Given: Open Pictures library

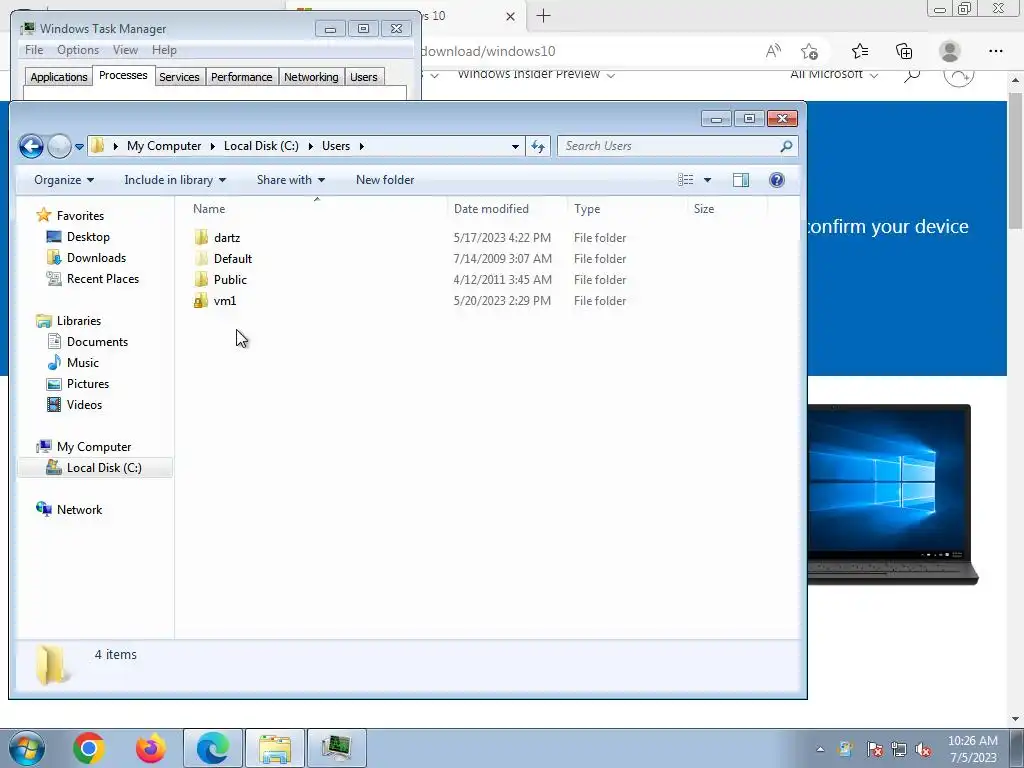Looking at the screenshot, I should tap(88, 384).
